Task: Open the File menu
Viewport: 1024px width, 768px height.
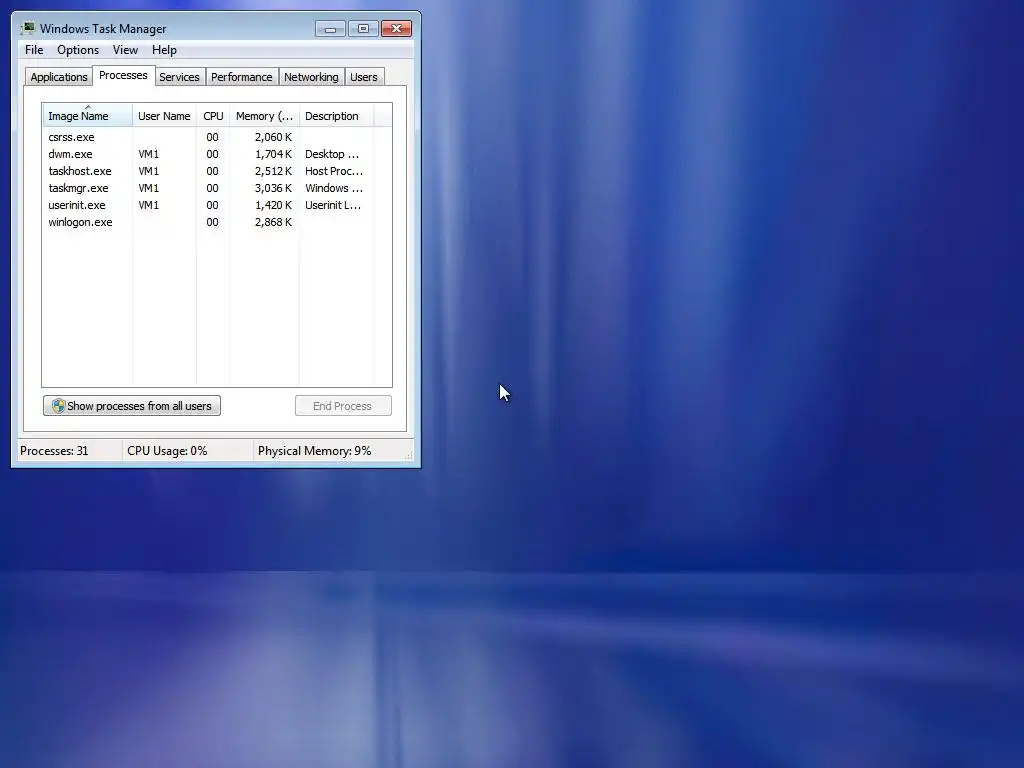Action: [x=34, y=50]
